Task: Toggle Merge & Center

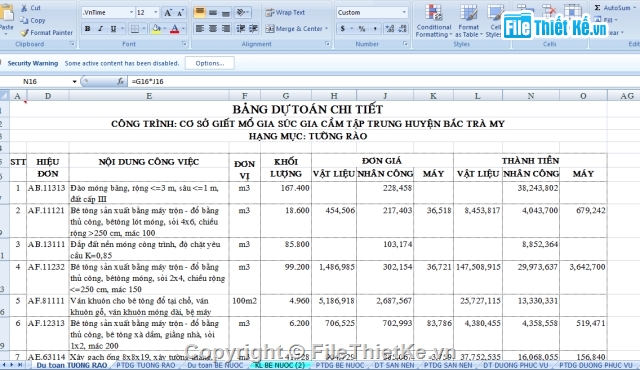Action: click(294, 29)
